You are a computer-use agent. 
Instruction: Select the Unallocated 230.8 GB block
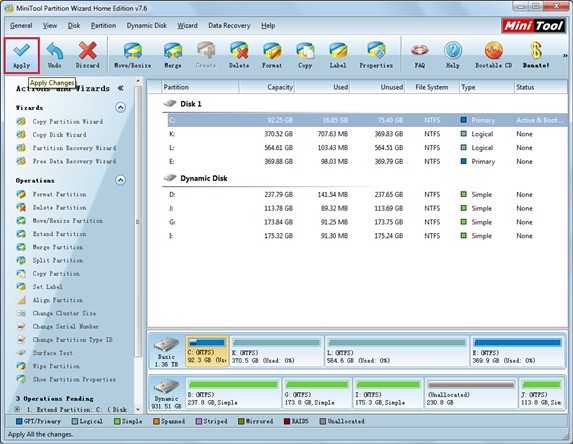coord(471,393)
